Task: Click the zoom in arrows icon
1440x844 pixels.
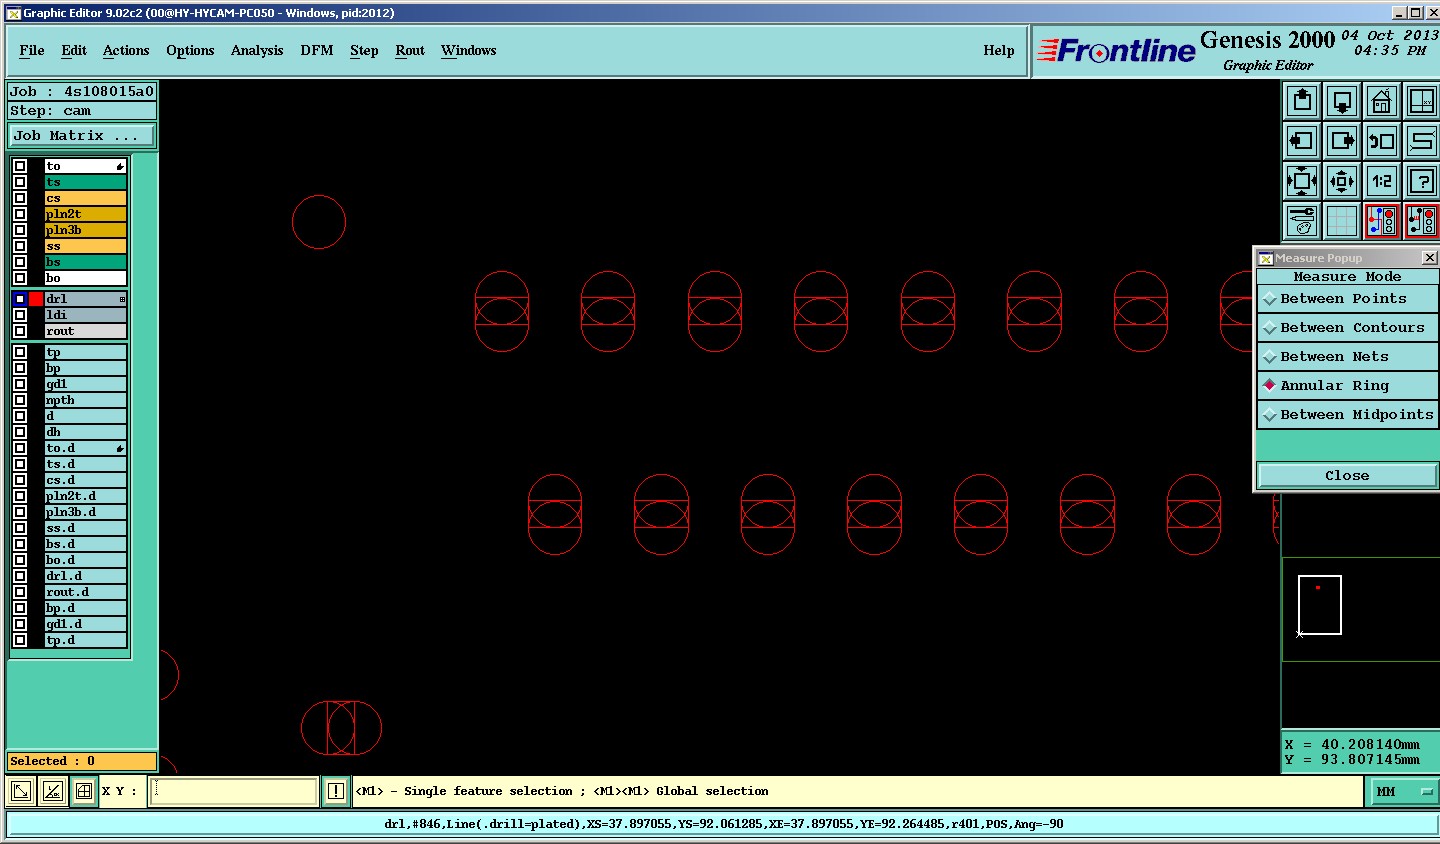Action: pyautogui.click(x=1302, y=181)
